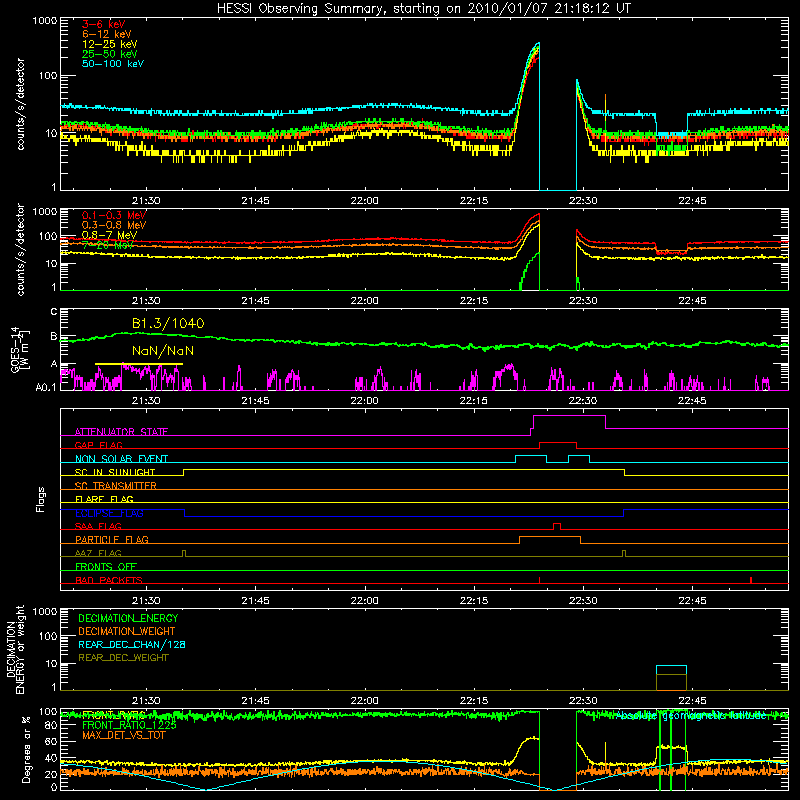Viewport: 800px width, 800px height.
Task: Click the 22:15 tick label under the decimation panel
Action: (473, 701)
